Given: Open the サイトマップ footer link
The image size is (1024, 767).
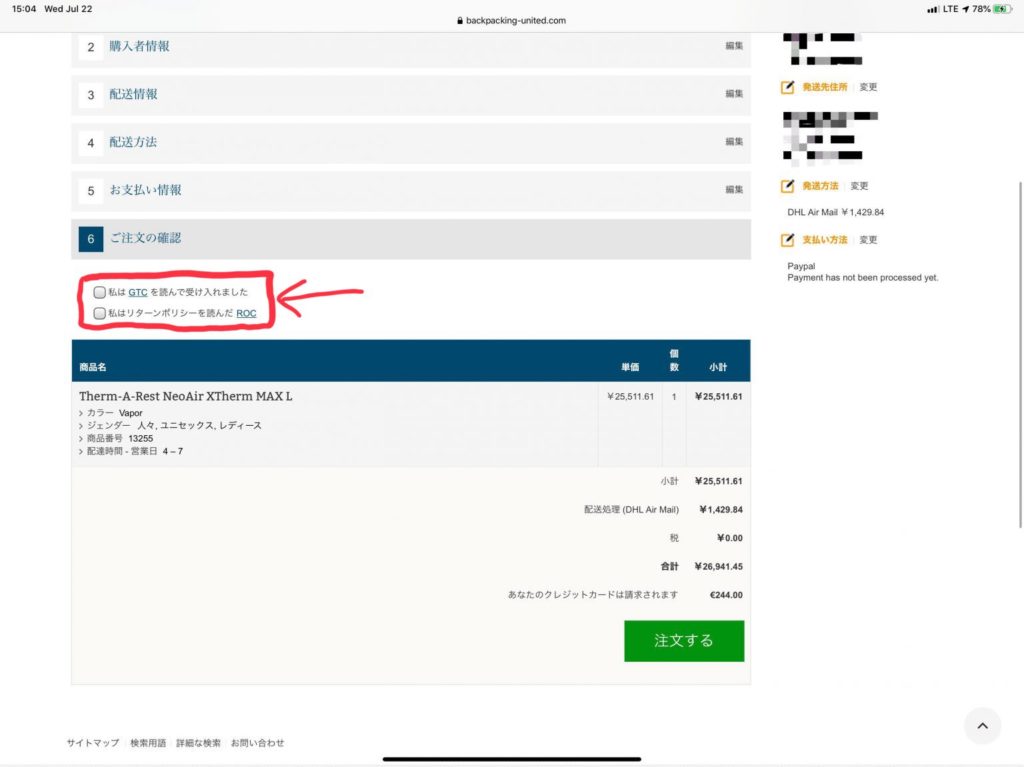Looking at the screenshot, I should pyautogui.click(x=93, y=743).
